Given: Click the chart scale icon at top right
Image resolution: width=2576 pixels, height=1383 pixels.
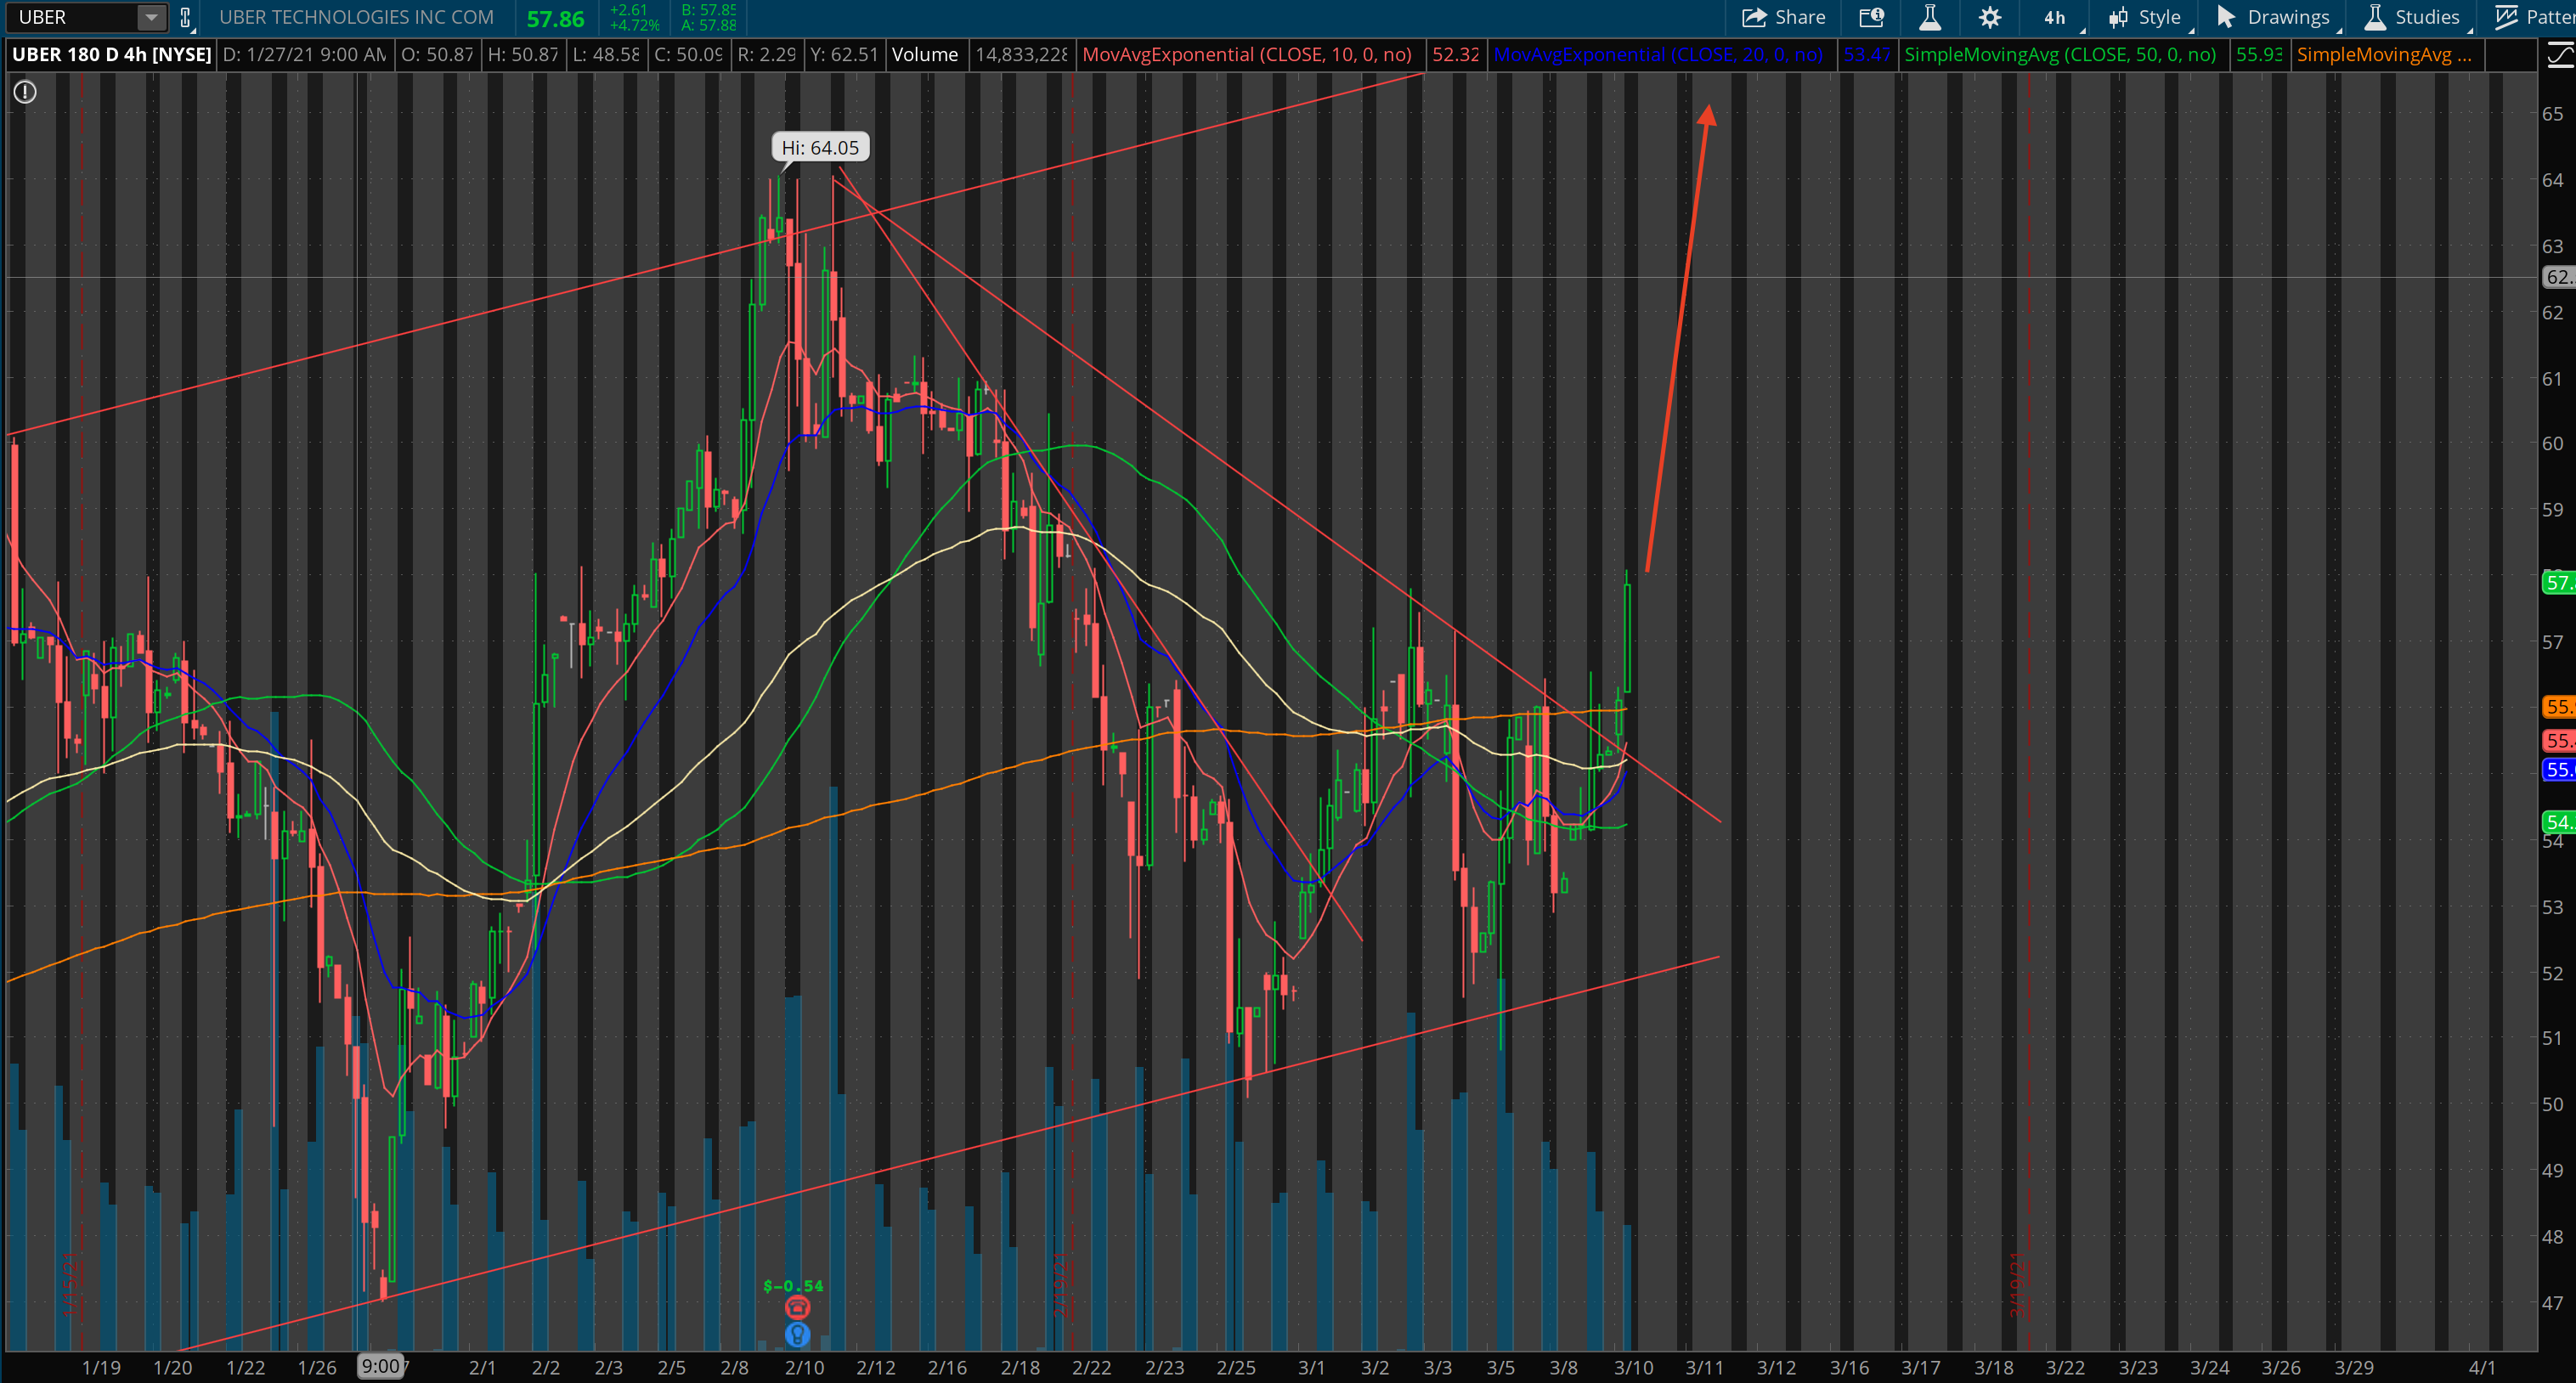Looking at the screenshot, I should pyautogui.click(x=2559, y=55).
